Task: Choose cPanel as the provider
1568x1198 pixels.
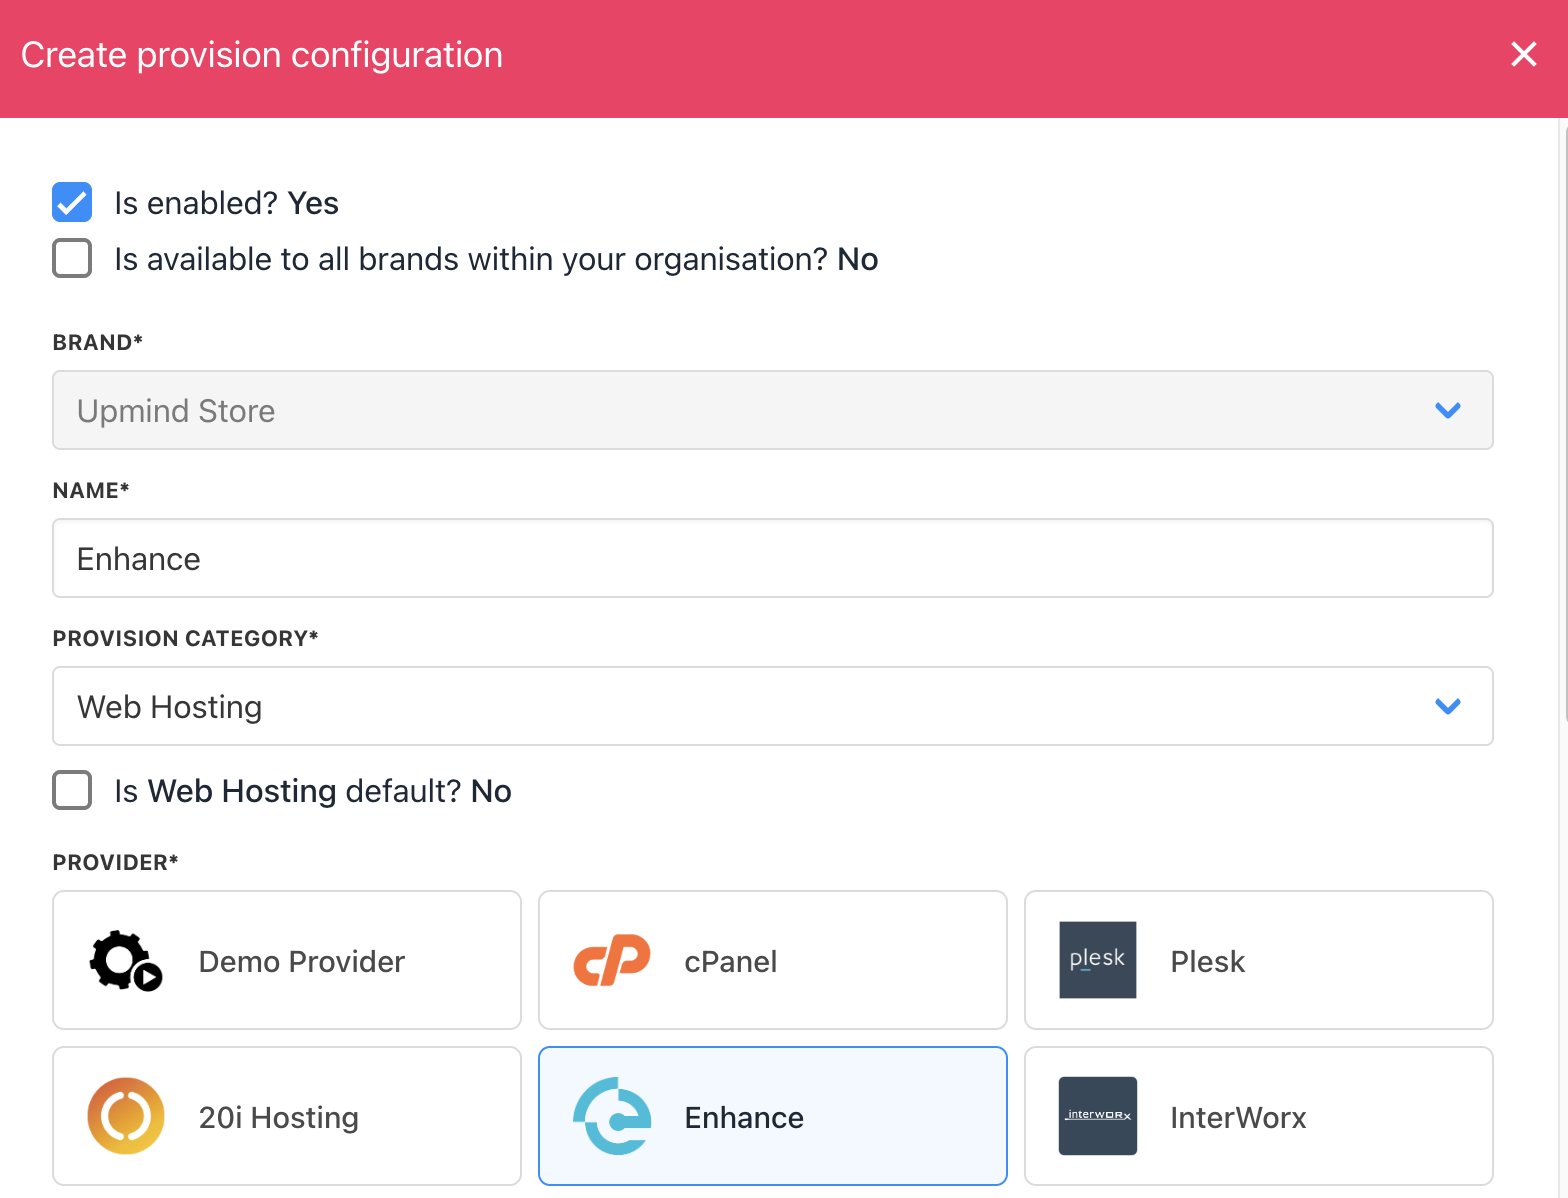Action: pos(772,960)
